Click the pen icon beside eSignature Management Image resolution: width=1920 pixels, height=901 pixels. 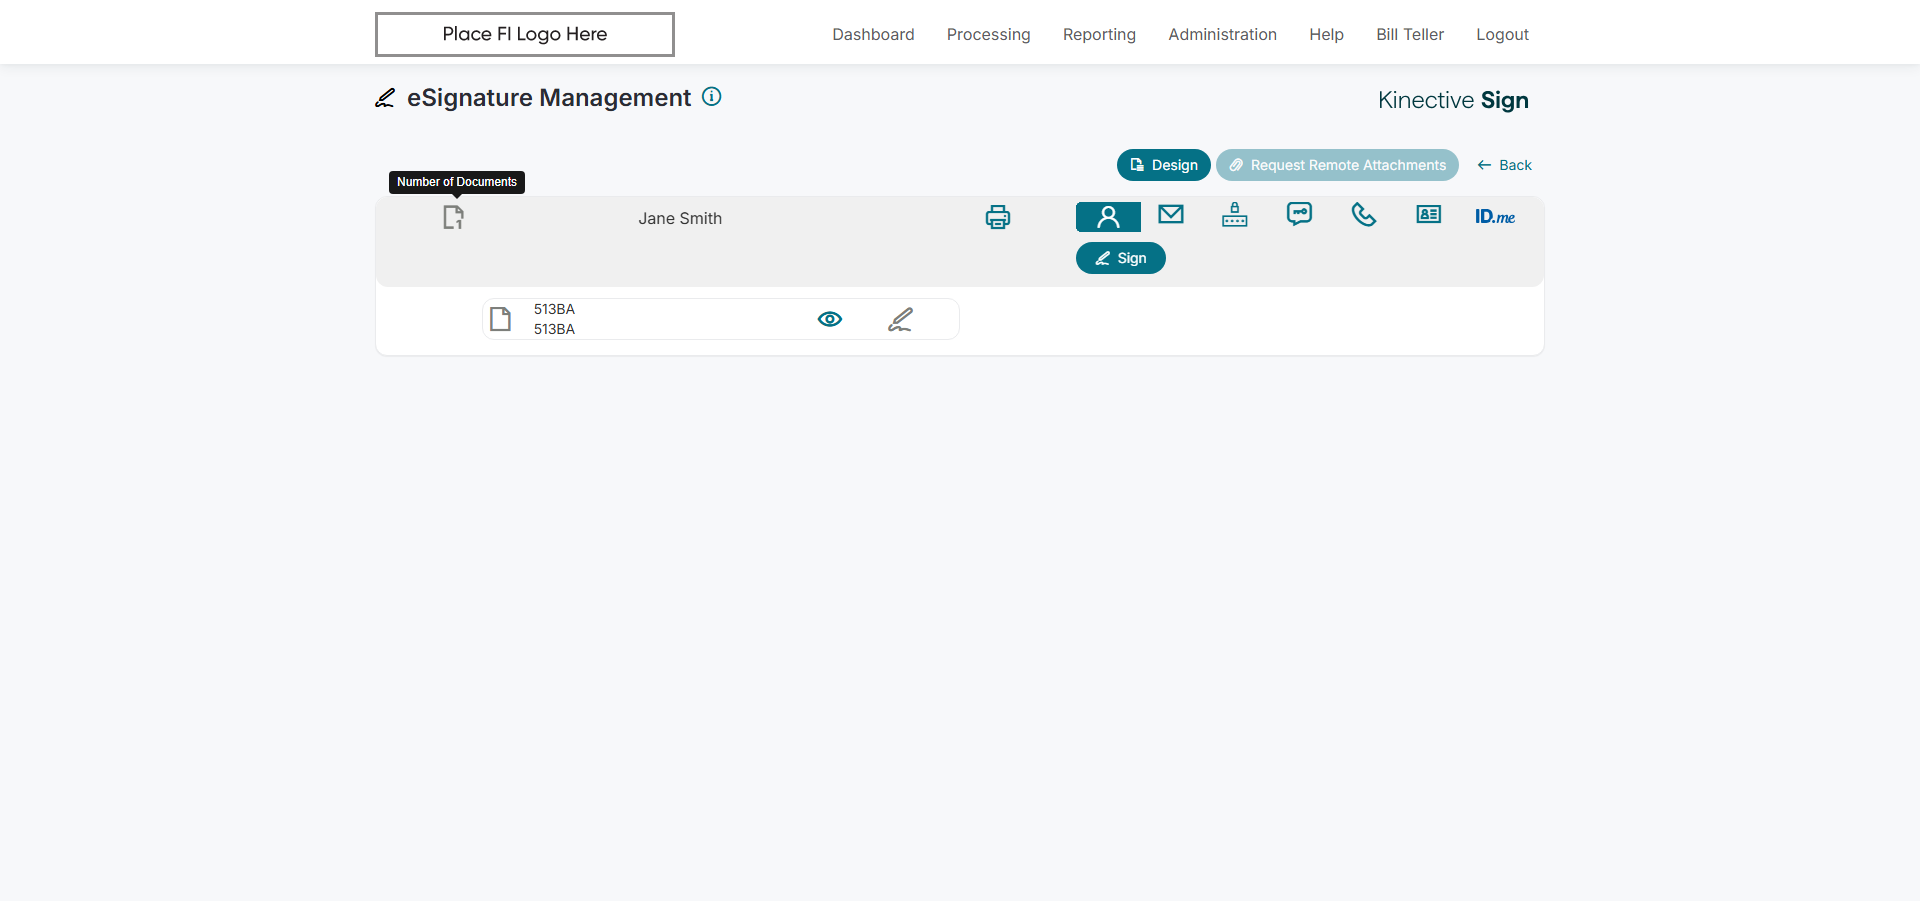point(385,98)
